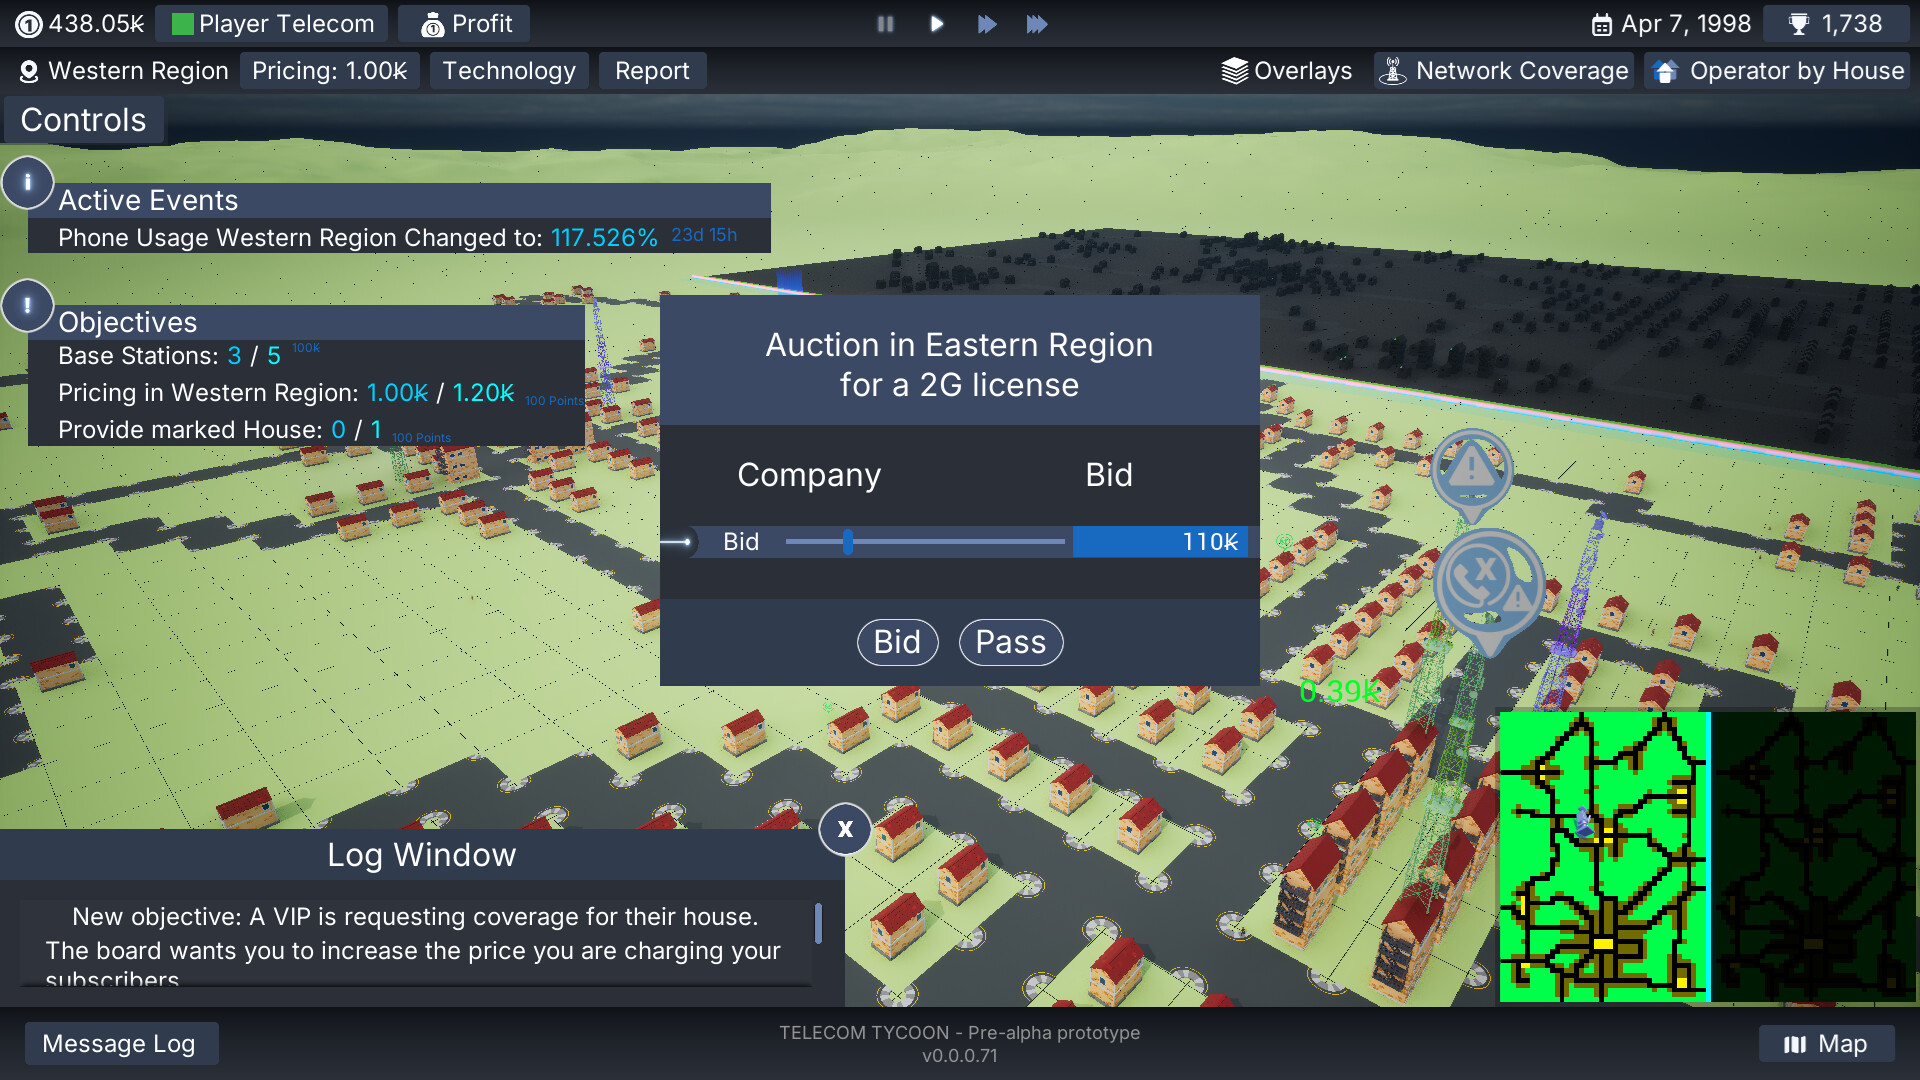The image size is (1920, 1080).
Task: Open the Technology menu
Action: pyautogui.click(x=509, y=71)
